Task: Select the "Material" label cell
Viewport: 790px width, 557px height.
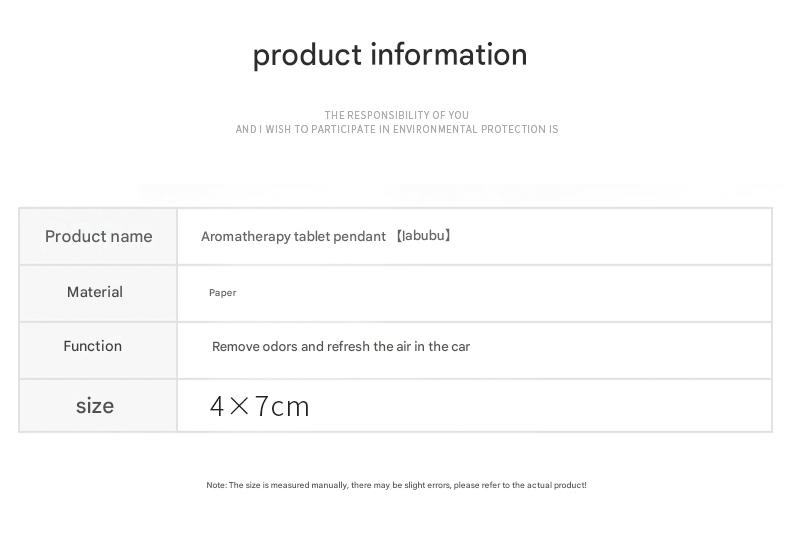Action: 95,292
